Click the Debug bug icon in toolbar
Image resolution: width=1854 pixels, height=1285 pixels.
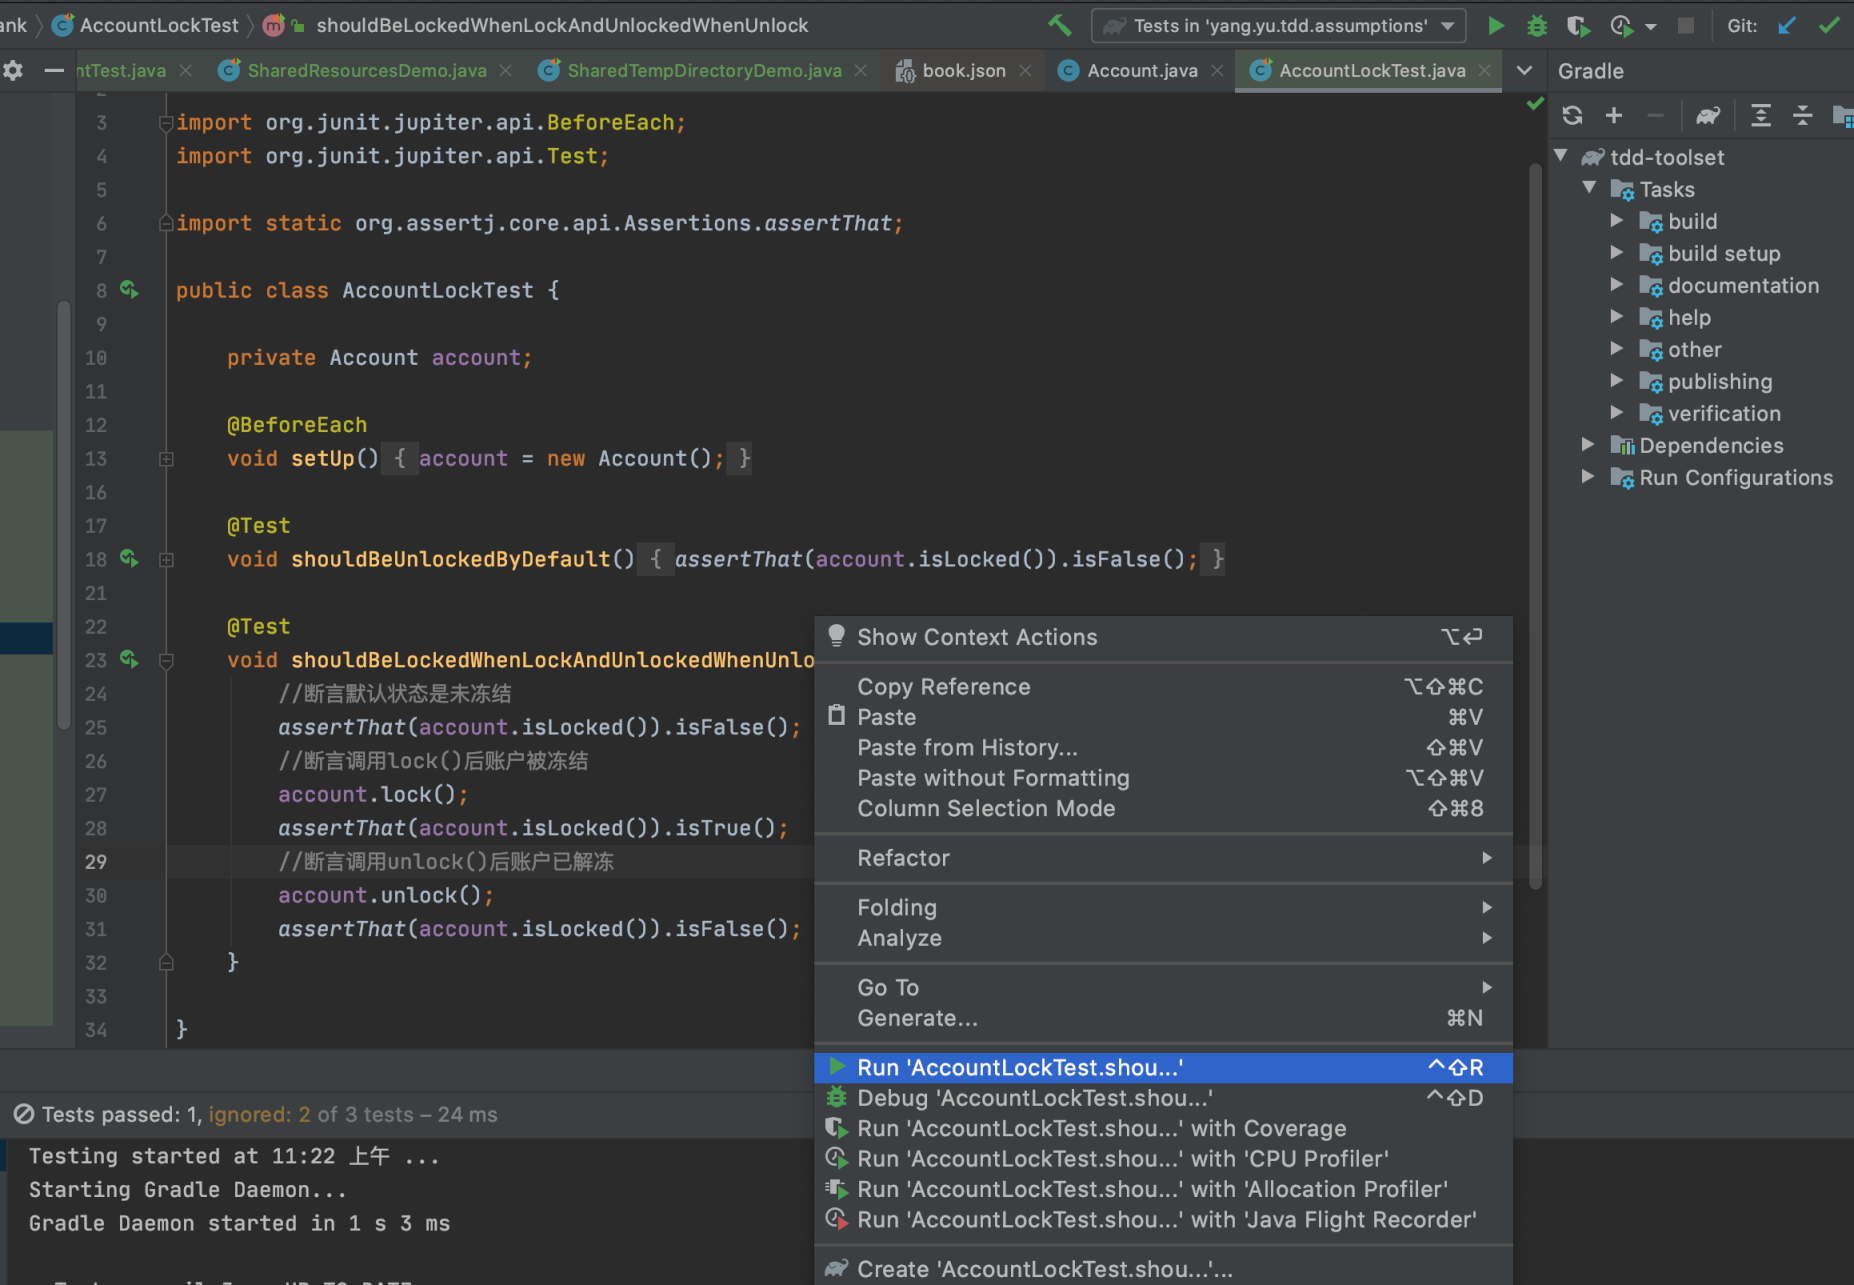1537,26
